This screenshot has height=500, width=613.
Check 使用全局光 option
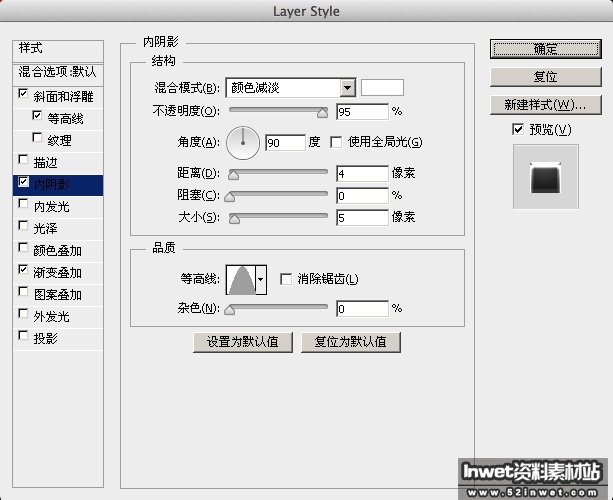coord(336,142)
